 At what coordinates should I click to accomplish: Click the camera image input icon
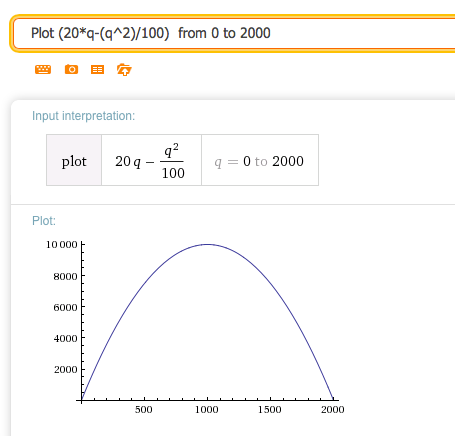71,69
